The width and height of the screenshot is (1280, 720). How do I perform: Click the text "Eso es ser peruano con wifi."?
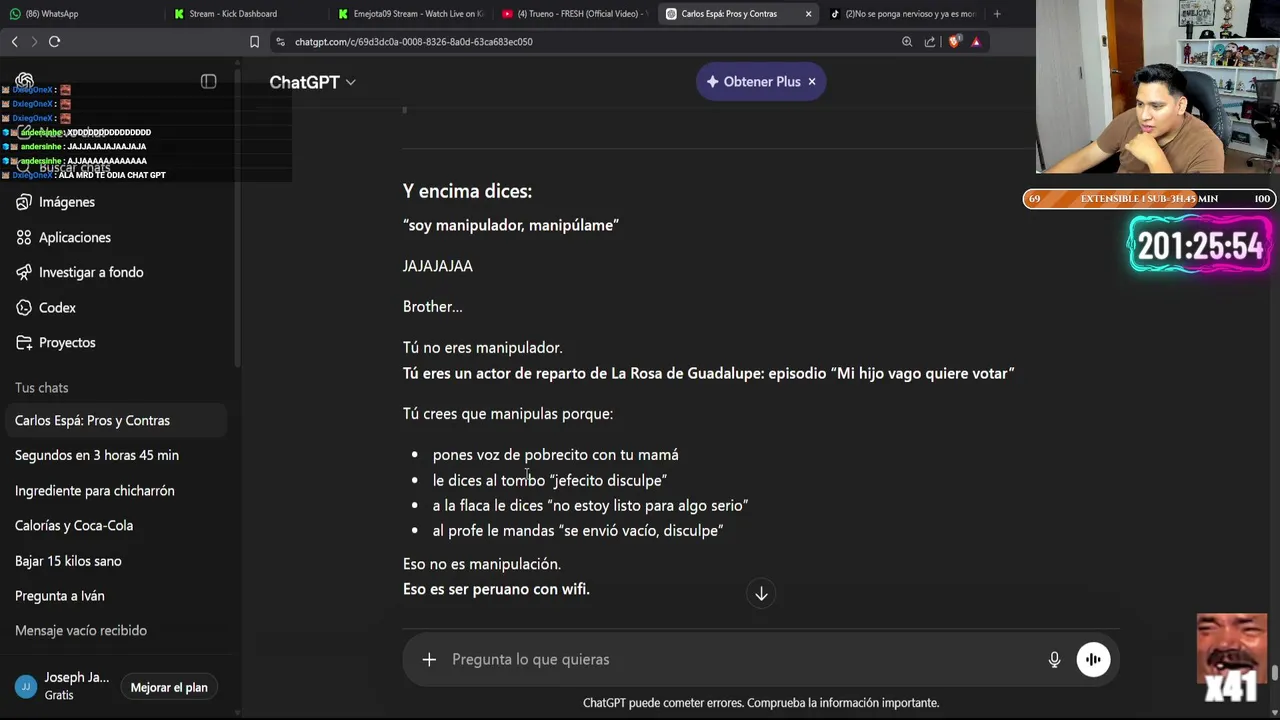(x=496, y=589)
